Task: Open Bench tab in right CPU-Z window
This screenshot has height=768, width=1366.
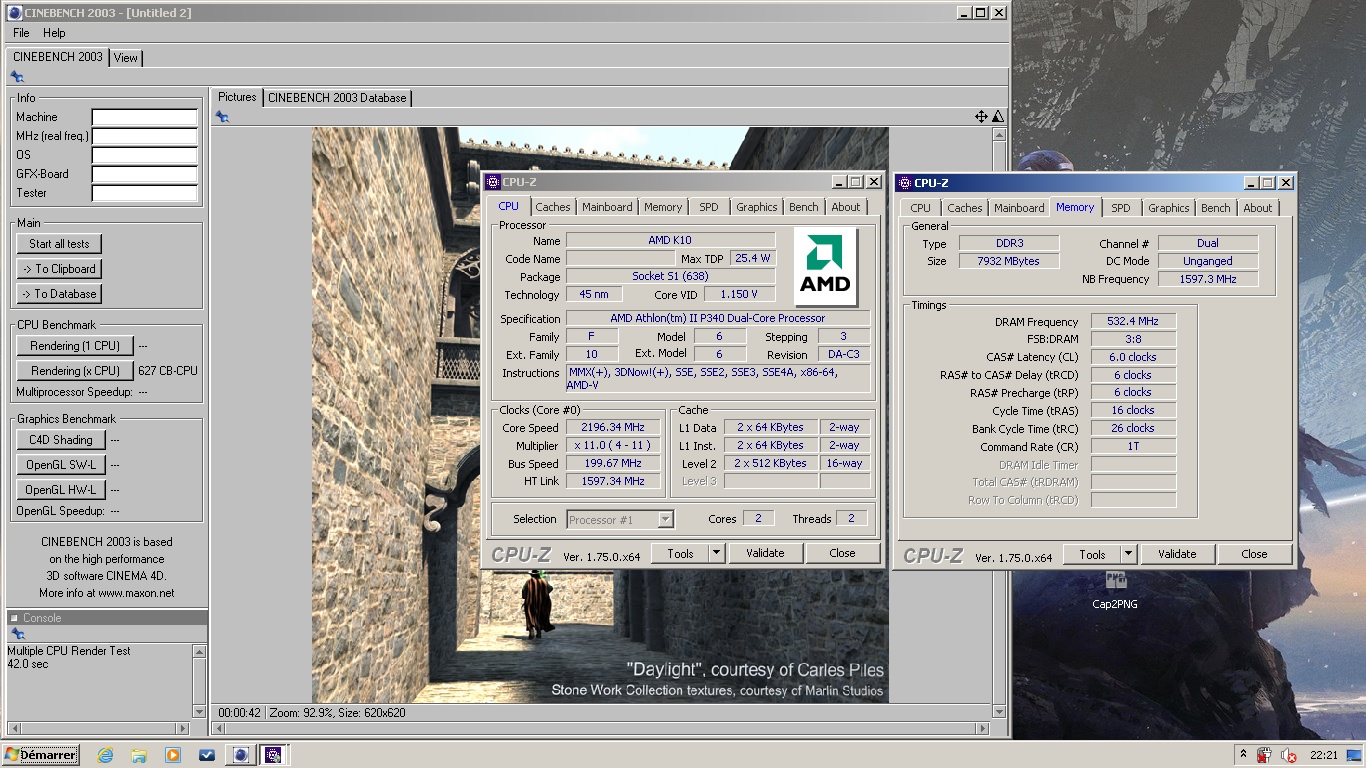Action: 1216,208
